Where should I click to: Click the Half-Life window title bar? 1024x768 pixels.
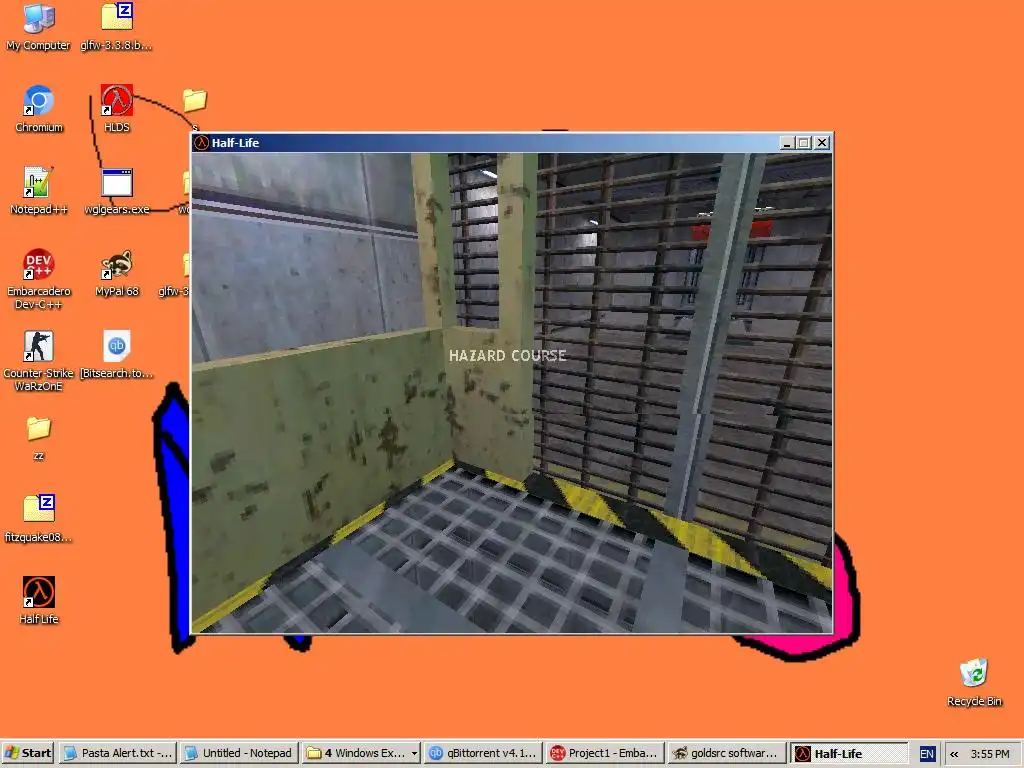click(512, 142)
